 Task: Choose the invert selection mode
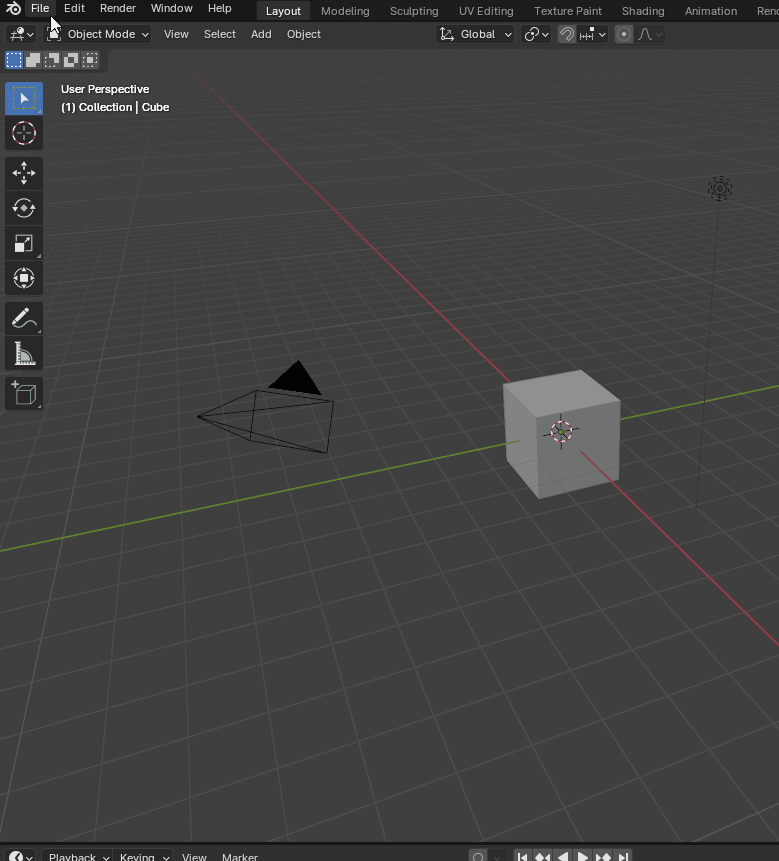point(71,60)
